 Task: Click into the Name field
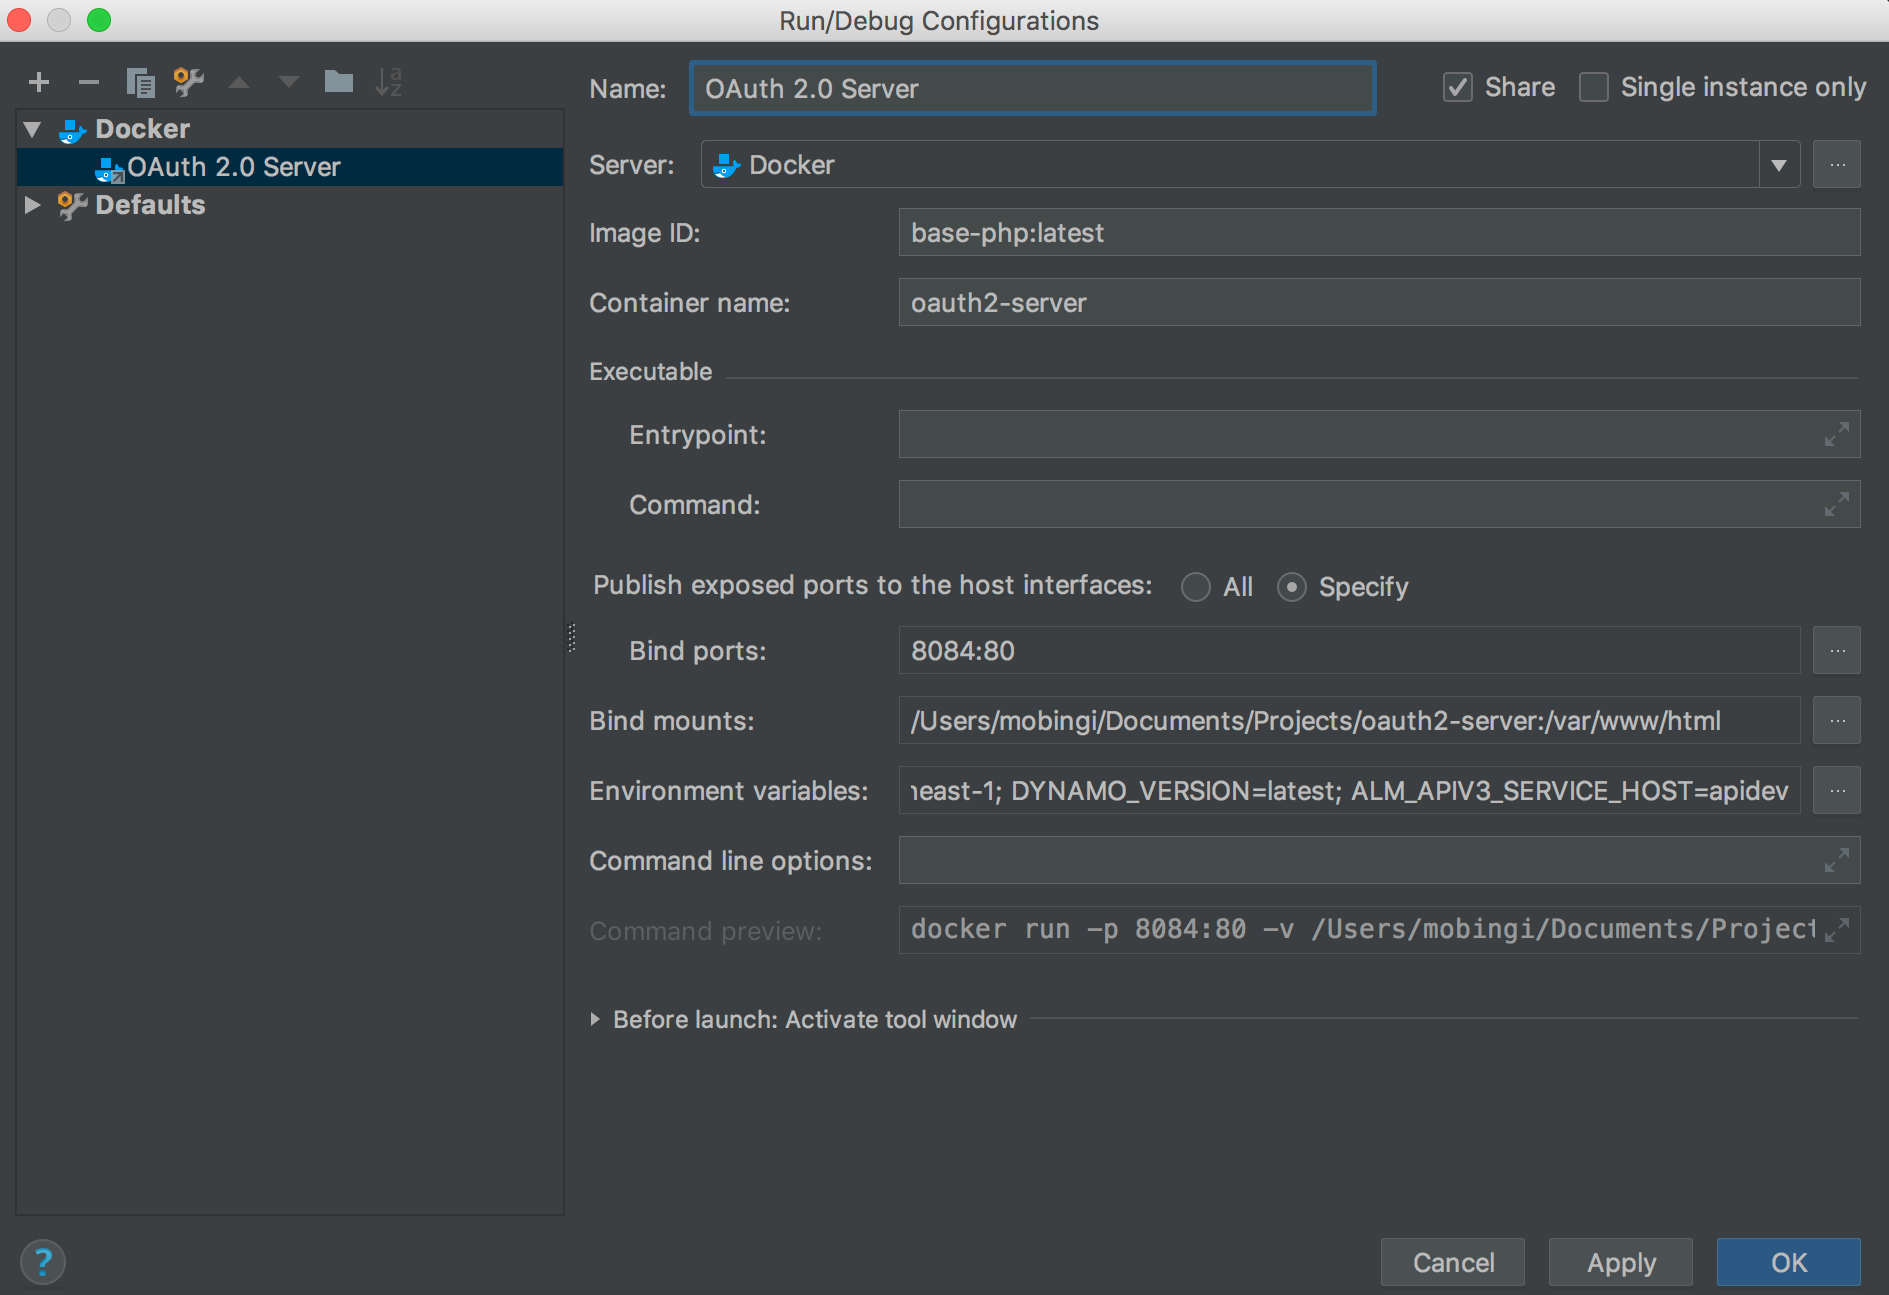click(x=1033, y=88)
